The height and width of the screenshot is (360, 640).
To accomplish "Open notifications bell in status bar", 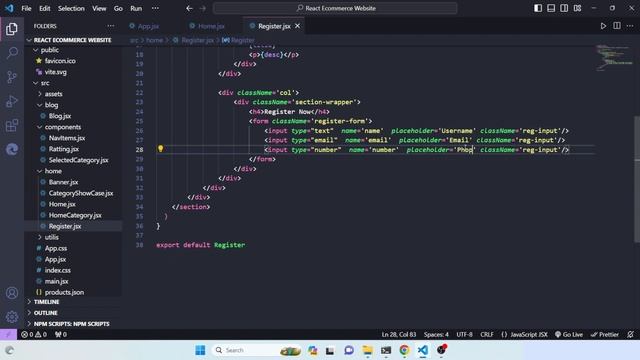I will [x=630, y=334].
